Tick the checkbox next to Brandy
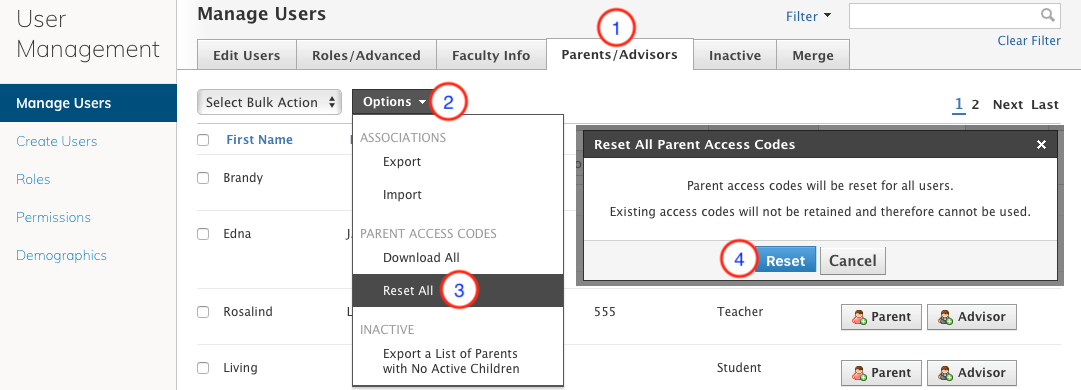 [203, 178]
